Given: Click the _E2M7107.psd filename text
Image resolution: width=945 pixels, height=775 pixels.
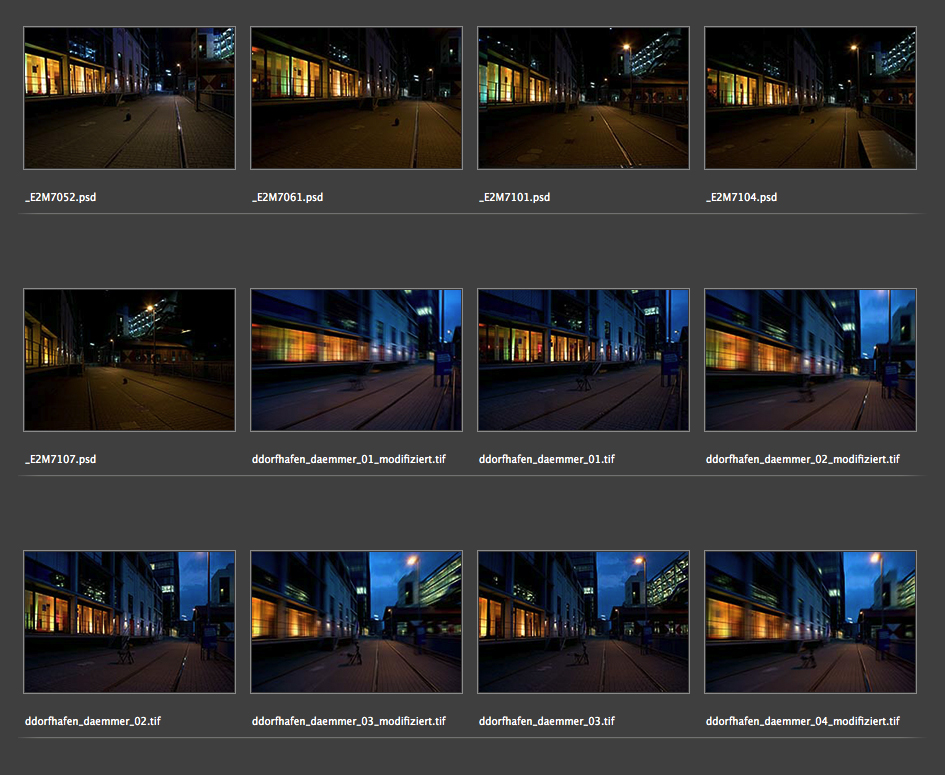Looking at the screenshot, I should point(60,459).
